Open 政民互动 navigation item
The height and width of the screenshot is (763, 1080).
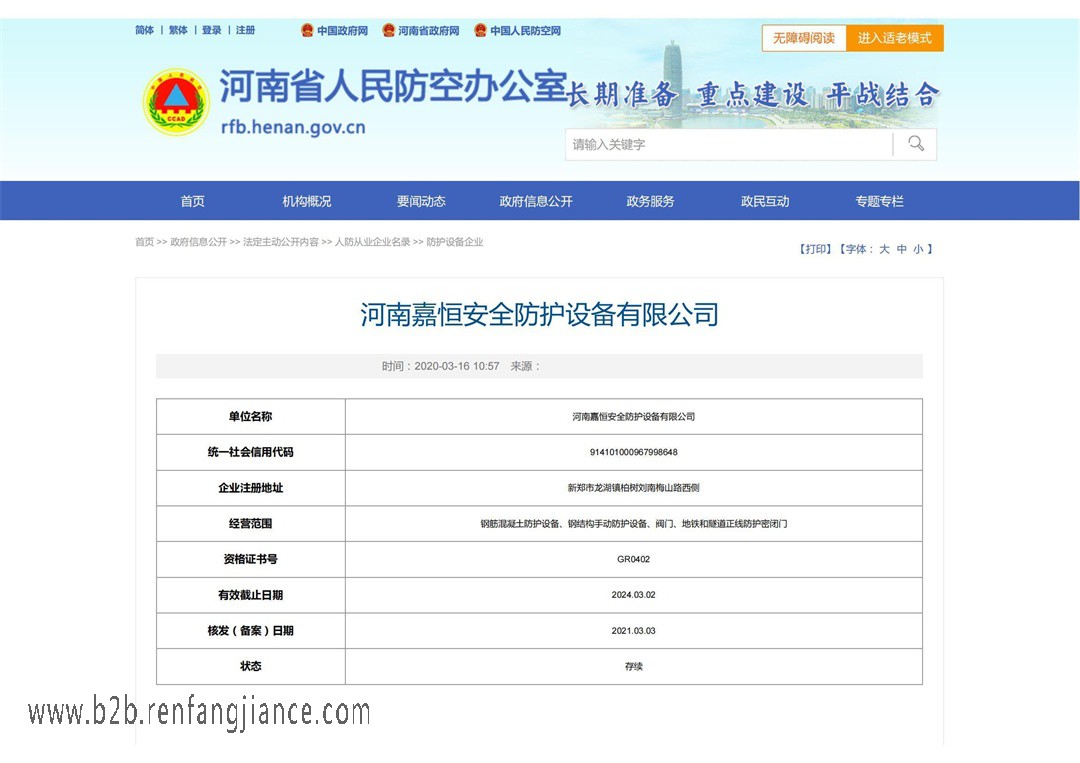click(x=765, y=201)
